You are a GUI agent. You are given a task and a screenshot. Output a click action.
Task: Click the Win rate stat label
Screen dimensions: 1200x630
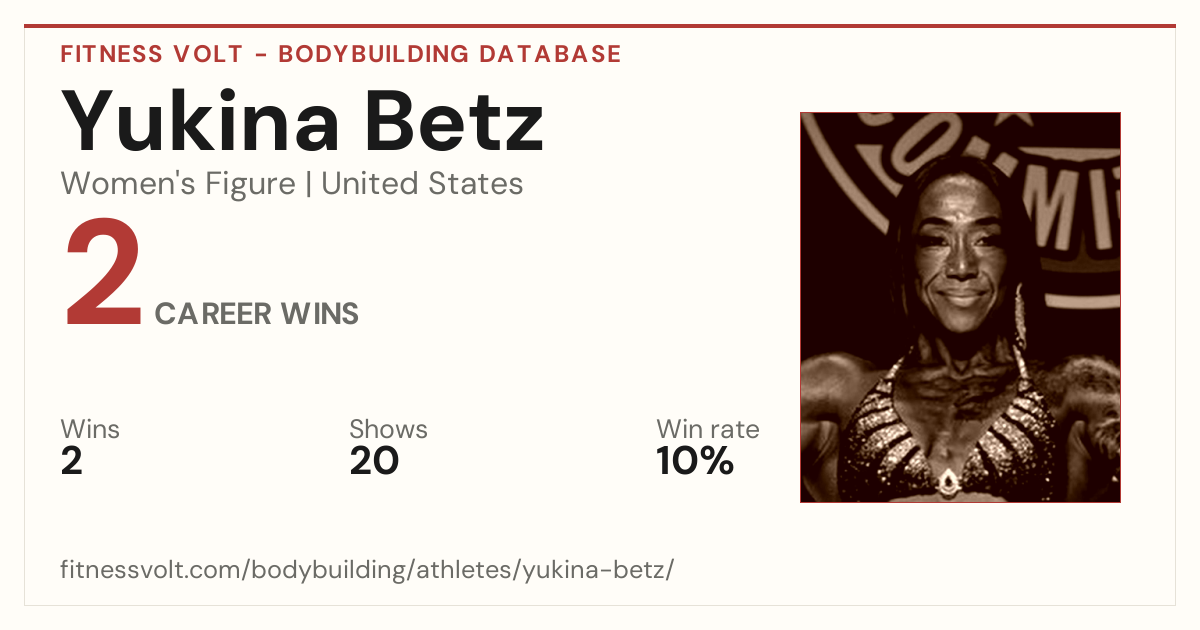click(708, 430)
